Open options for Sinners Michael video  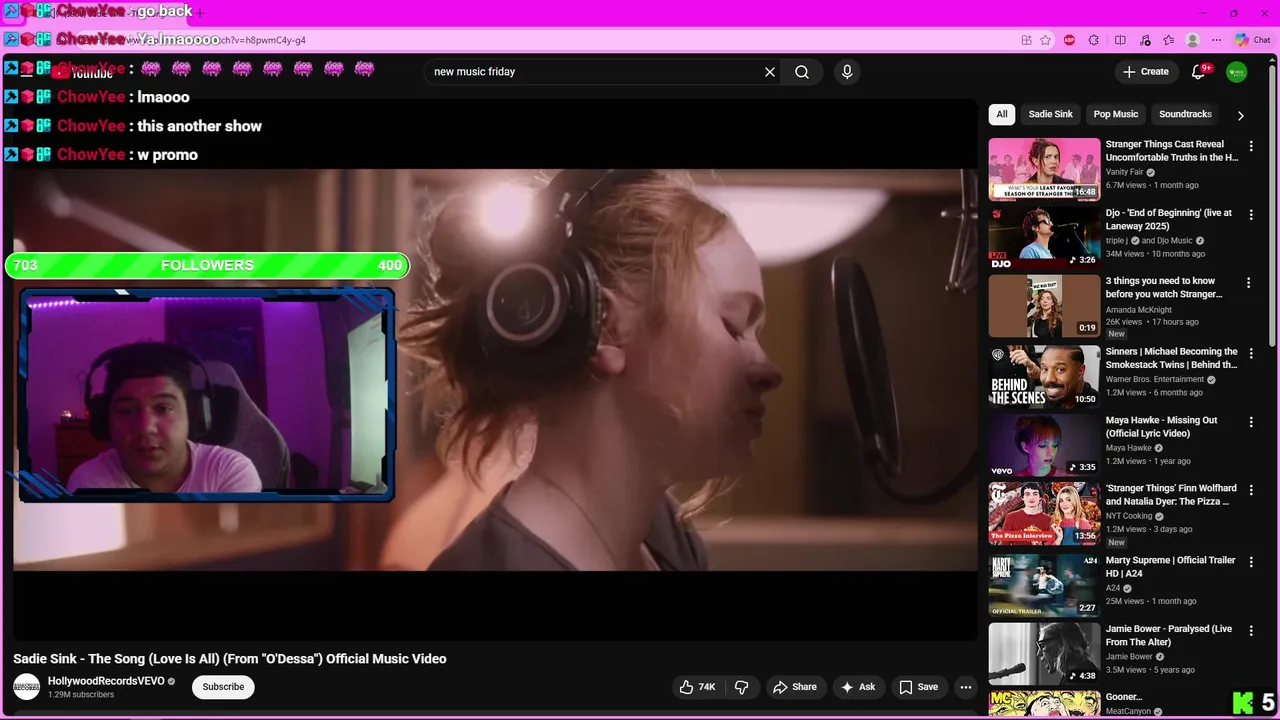point(1250,353)
